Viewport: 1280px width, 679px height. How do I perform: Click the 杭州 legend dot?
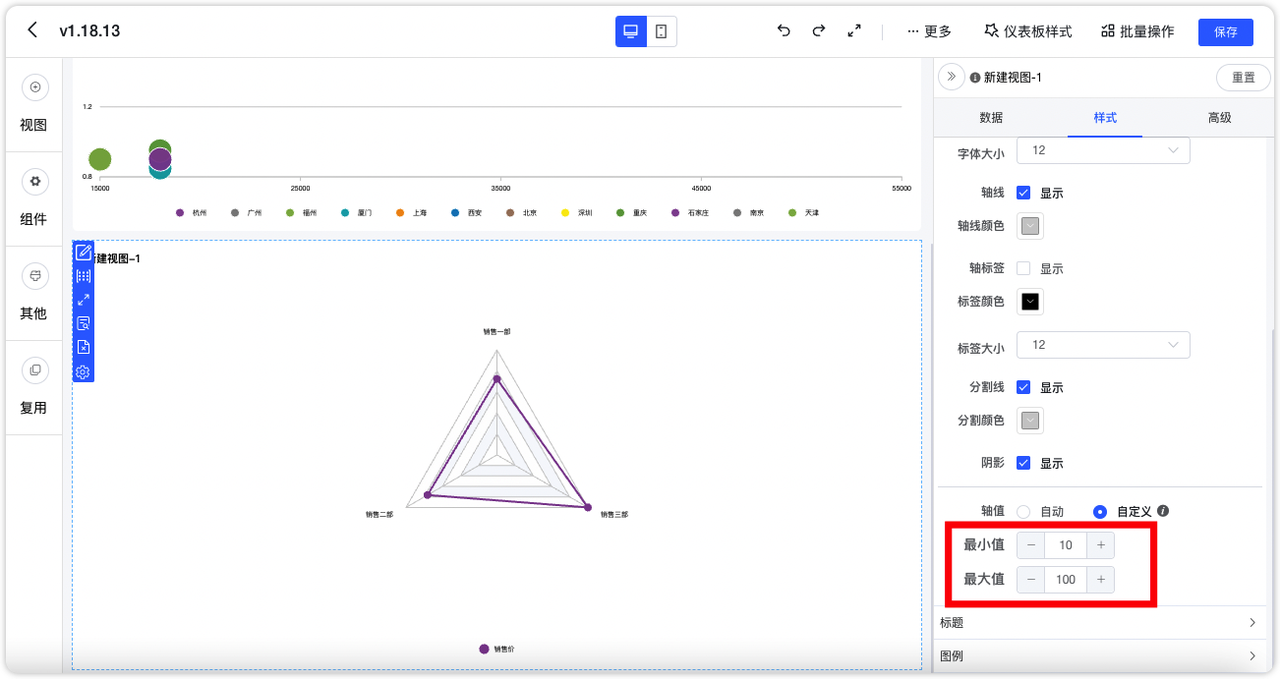(x=180, y=213)
